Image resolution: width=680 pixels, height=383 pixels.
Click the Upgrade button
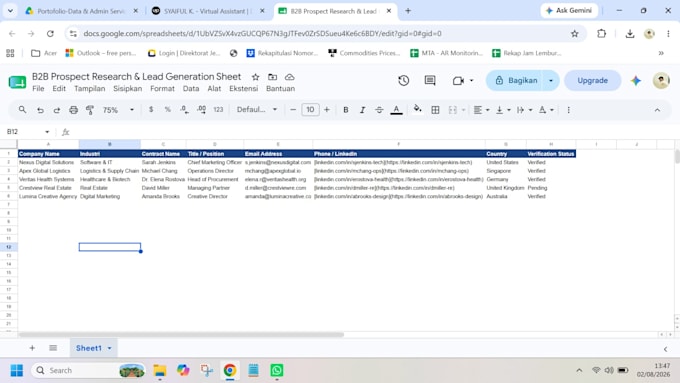pyautogui.click(x=592, y=81)
